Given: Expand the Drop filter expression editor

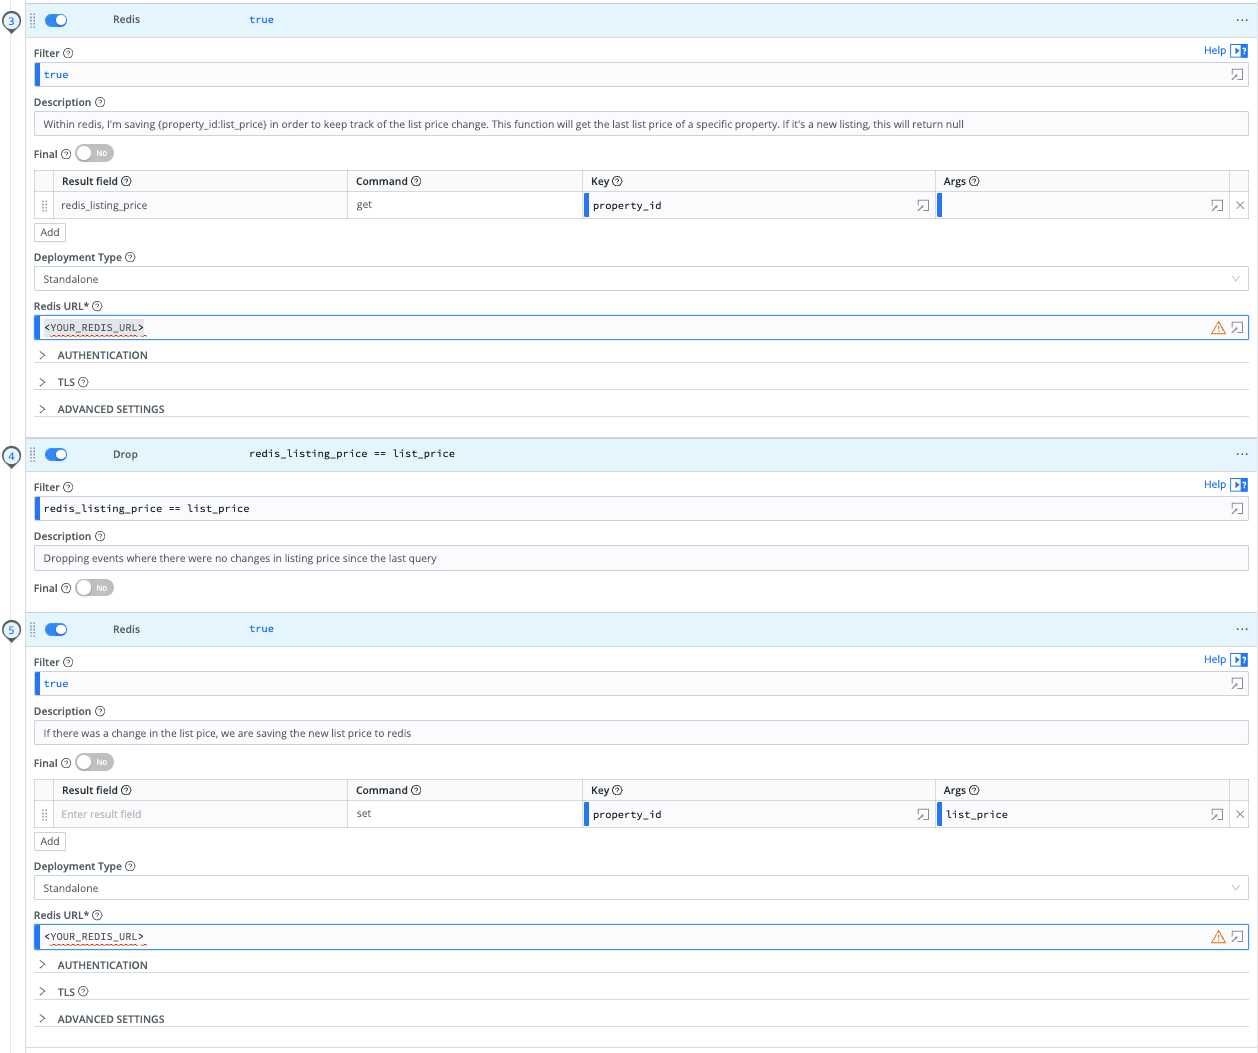Looking at the screenshot, I should 1237,509.
